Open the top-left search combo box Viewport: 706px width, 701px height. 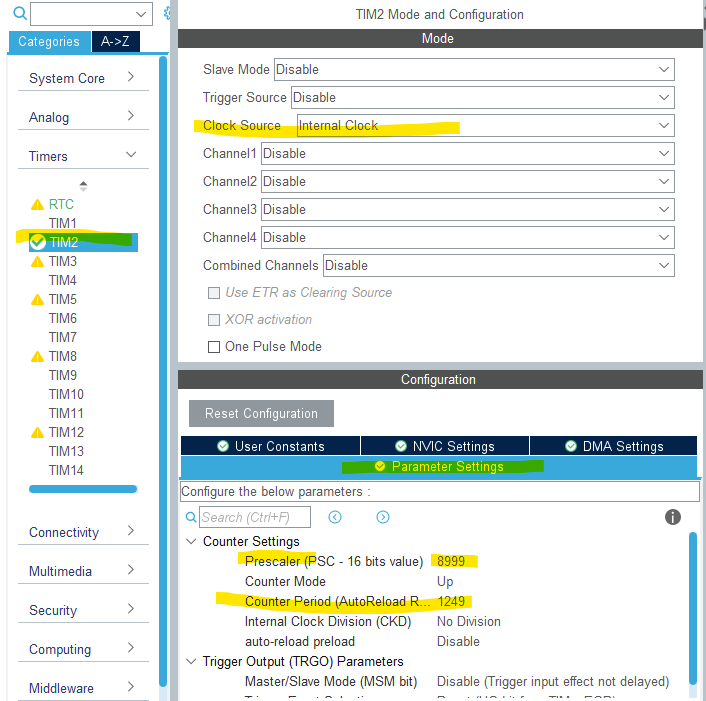(x=91, y=14)
